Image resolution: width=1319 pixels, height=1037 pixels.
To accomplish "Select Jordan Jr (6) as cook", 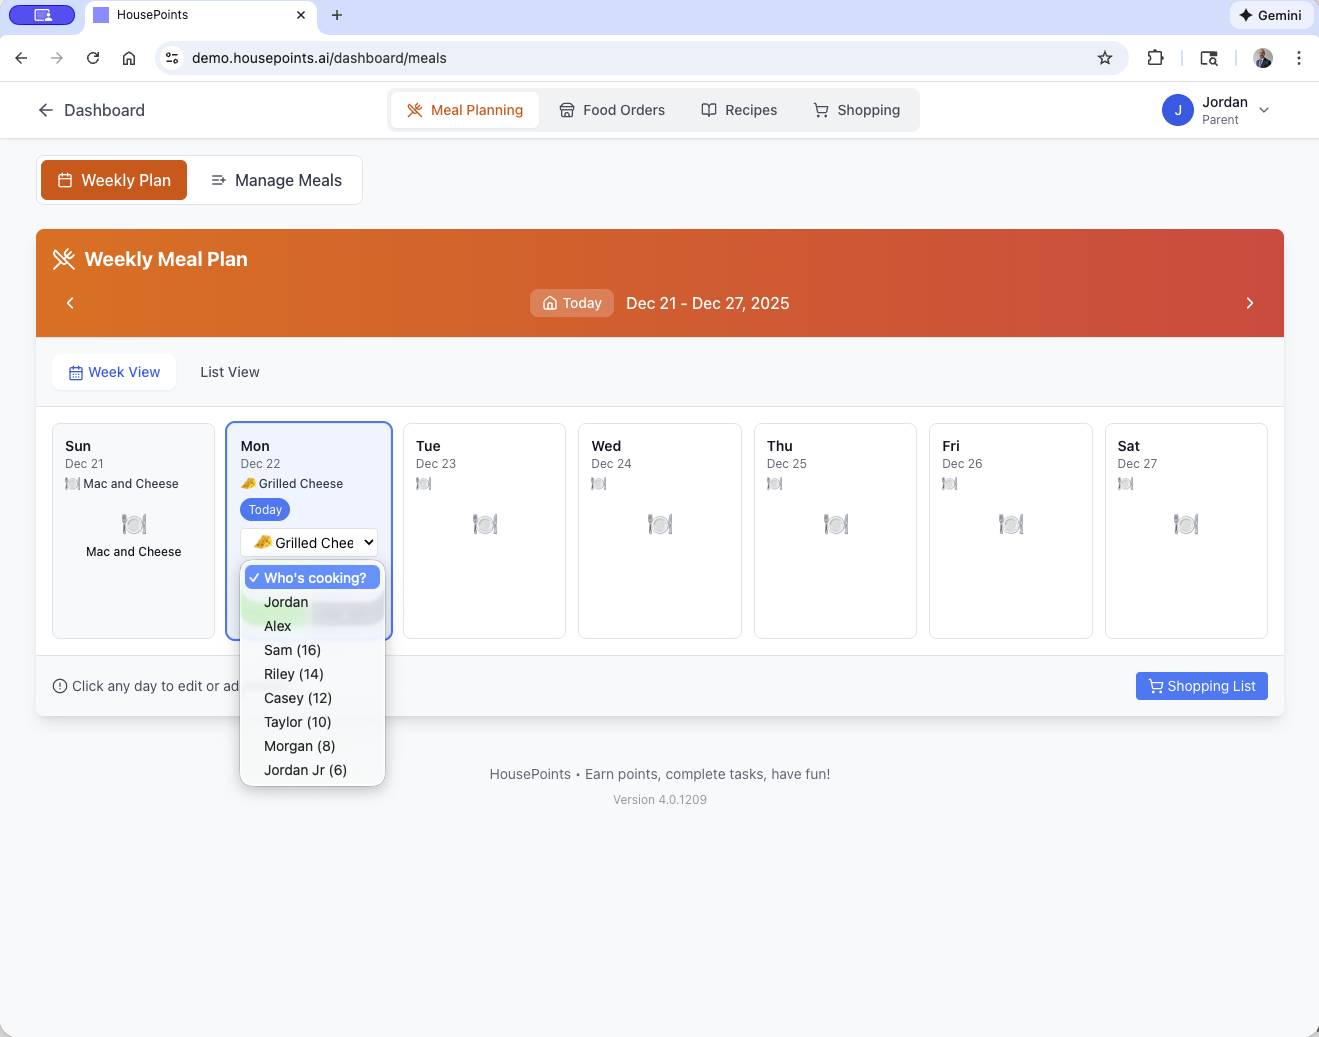I will (x=312, y=770).
